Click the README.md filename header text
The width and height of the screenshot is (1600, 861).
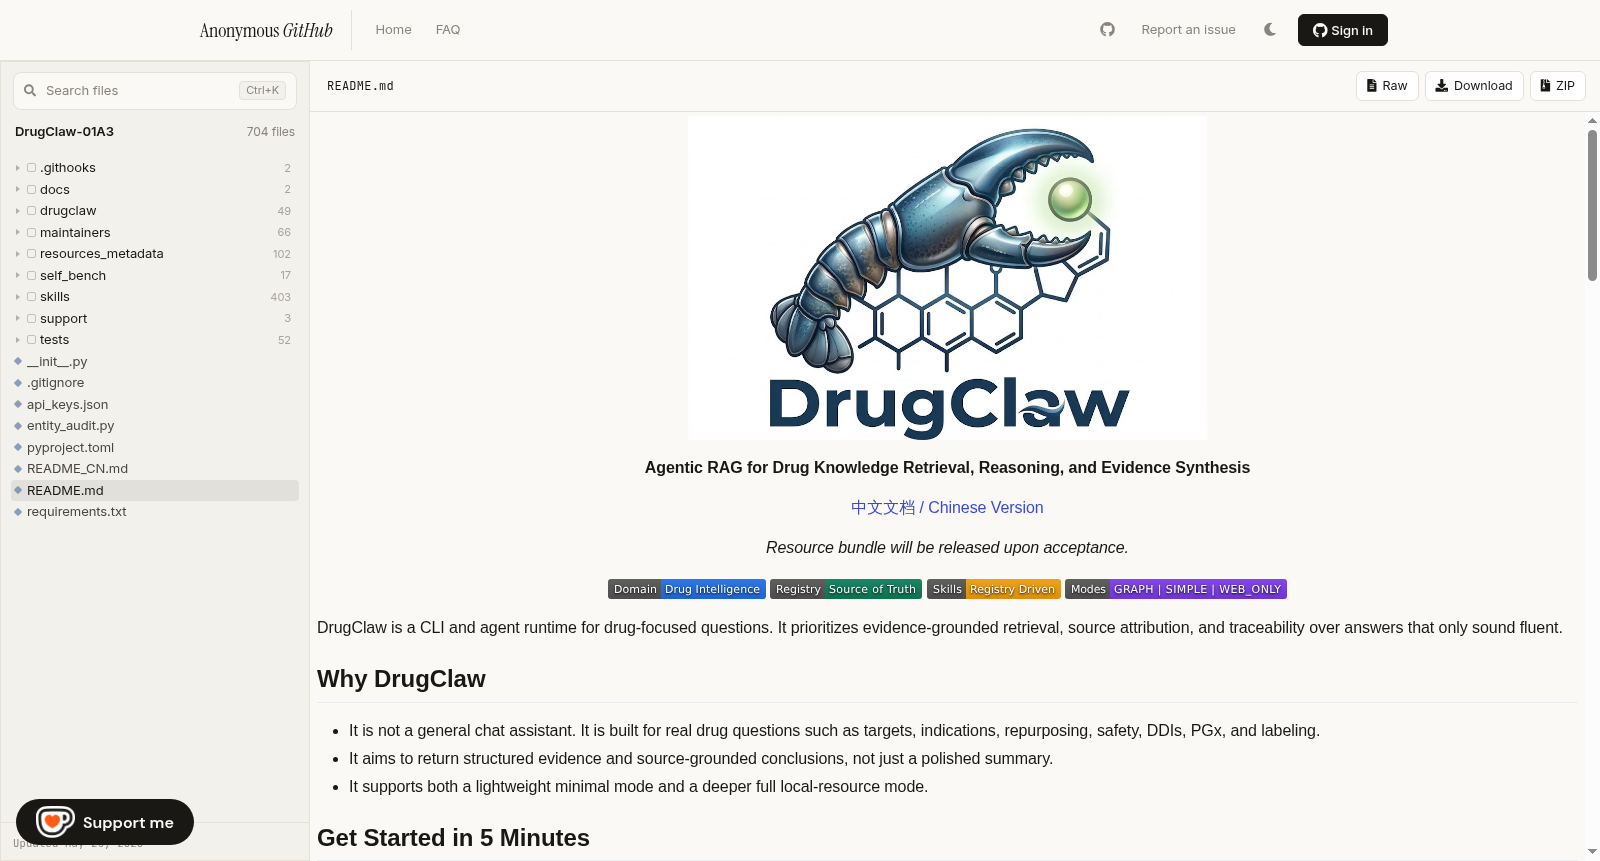(x=360, y=86)
